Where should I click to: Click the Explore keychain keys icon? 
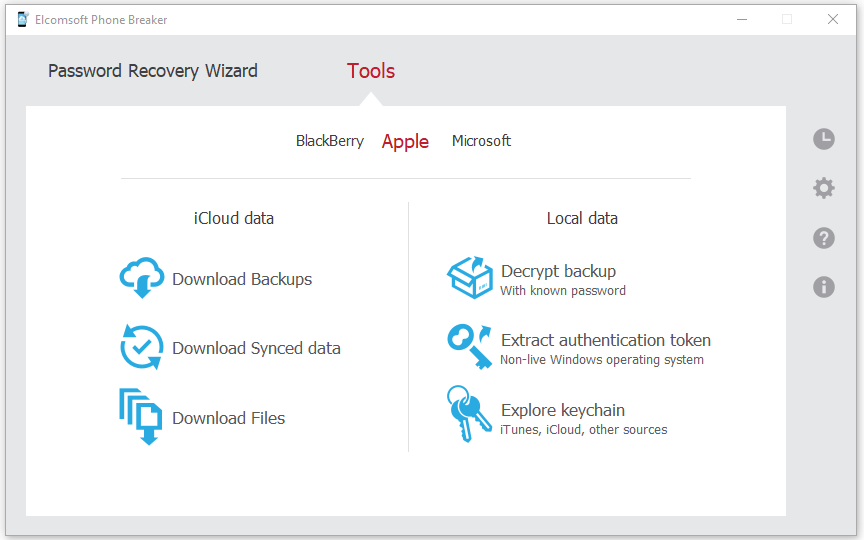click(x=469, y=414)
